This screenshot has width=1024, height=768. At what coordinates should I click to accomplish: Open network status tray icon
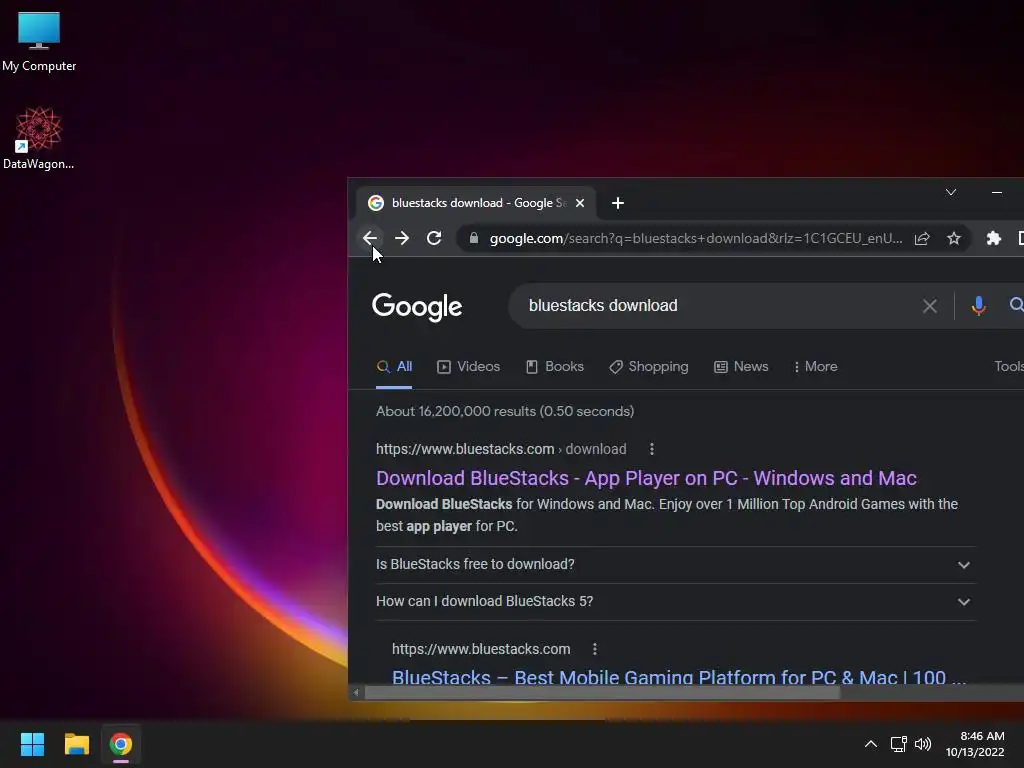[x=899, y=744]
